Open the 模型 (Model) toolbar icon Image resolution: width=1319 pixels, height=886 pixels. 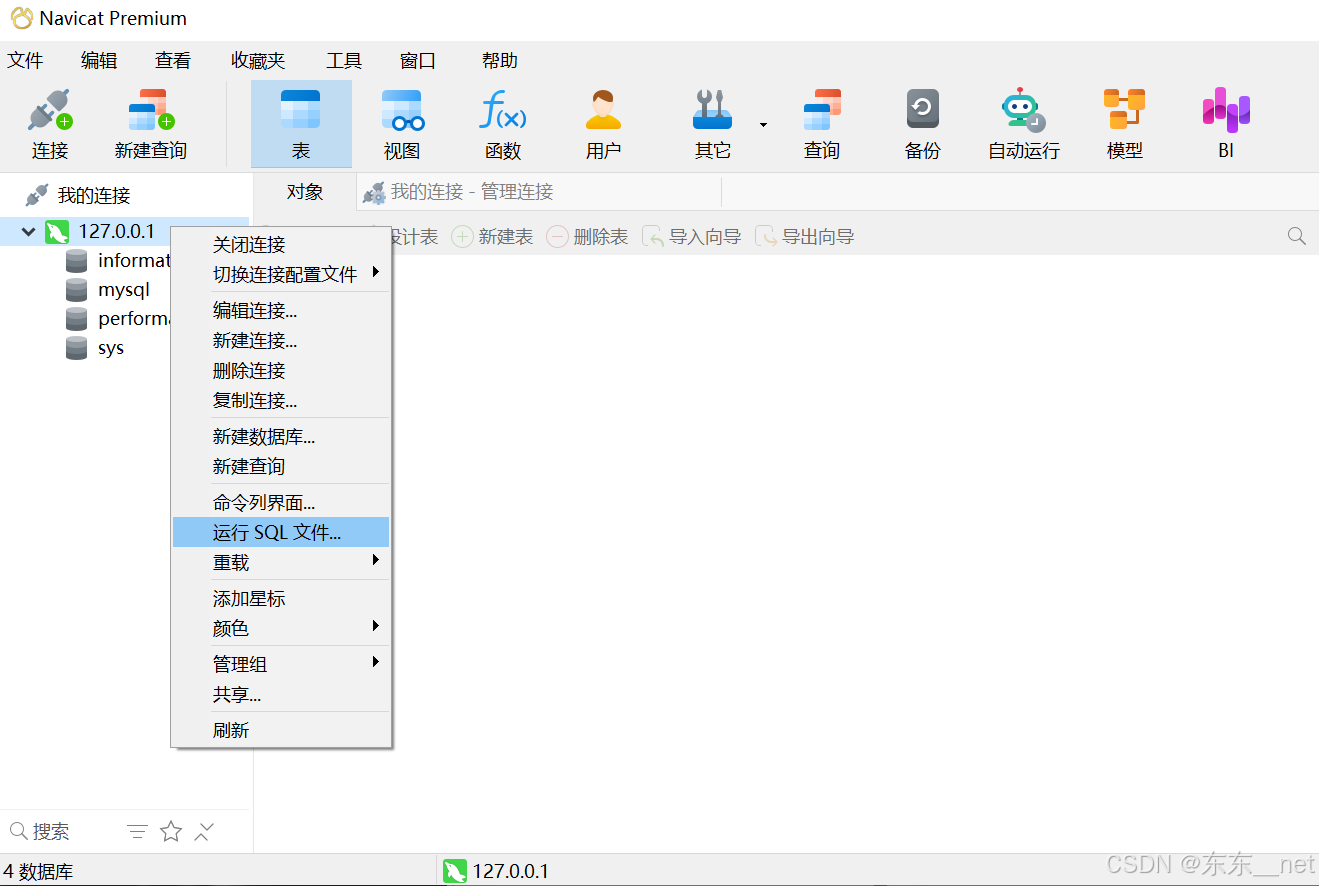point(1124,124)
